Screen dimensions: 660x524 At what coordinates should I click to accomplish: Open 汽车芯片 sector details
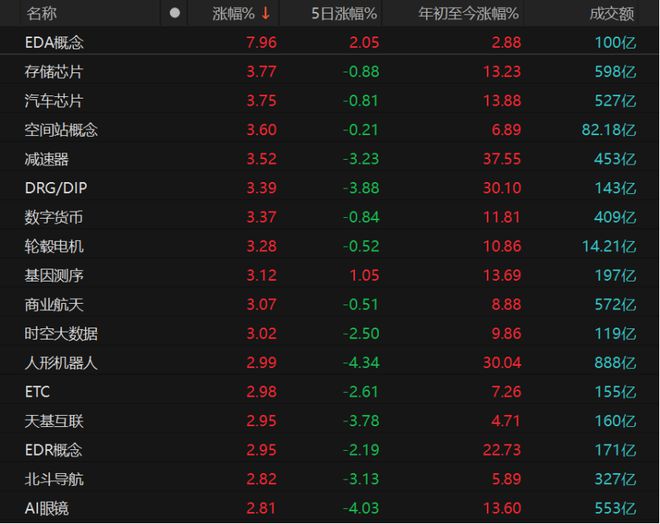pyautogui.click(x=54, y=101)
